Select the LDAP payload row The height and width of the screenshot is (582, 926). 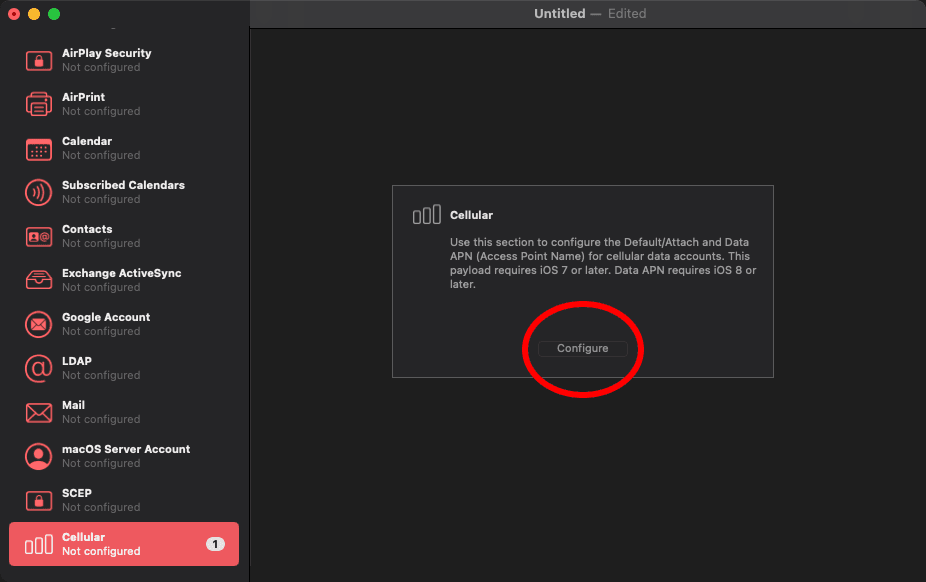pyautogui.click(x=120, y=368)
